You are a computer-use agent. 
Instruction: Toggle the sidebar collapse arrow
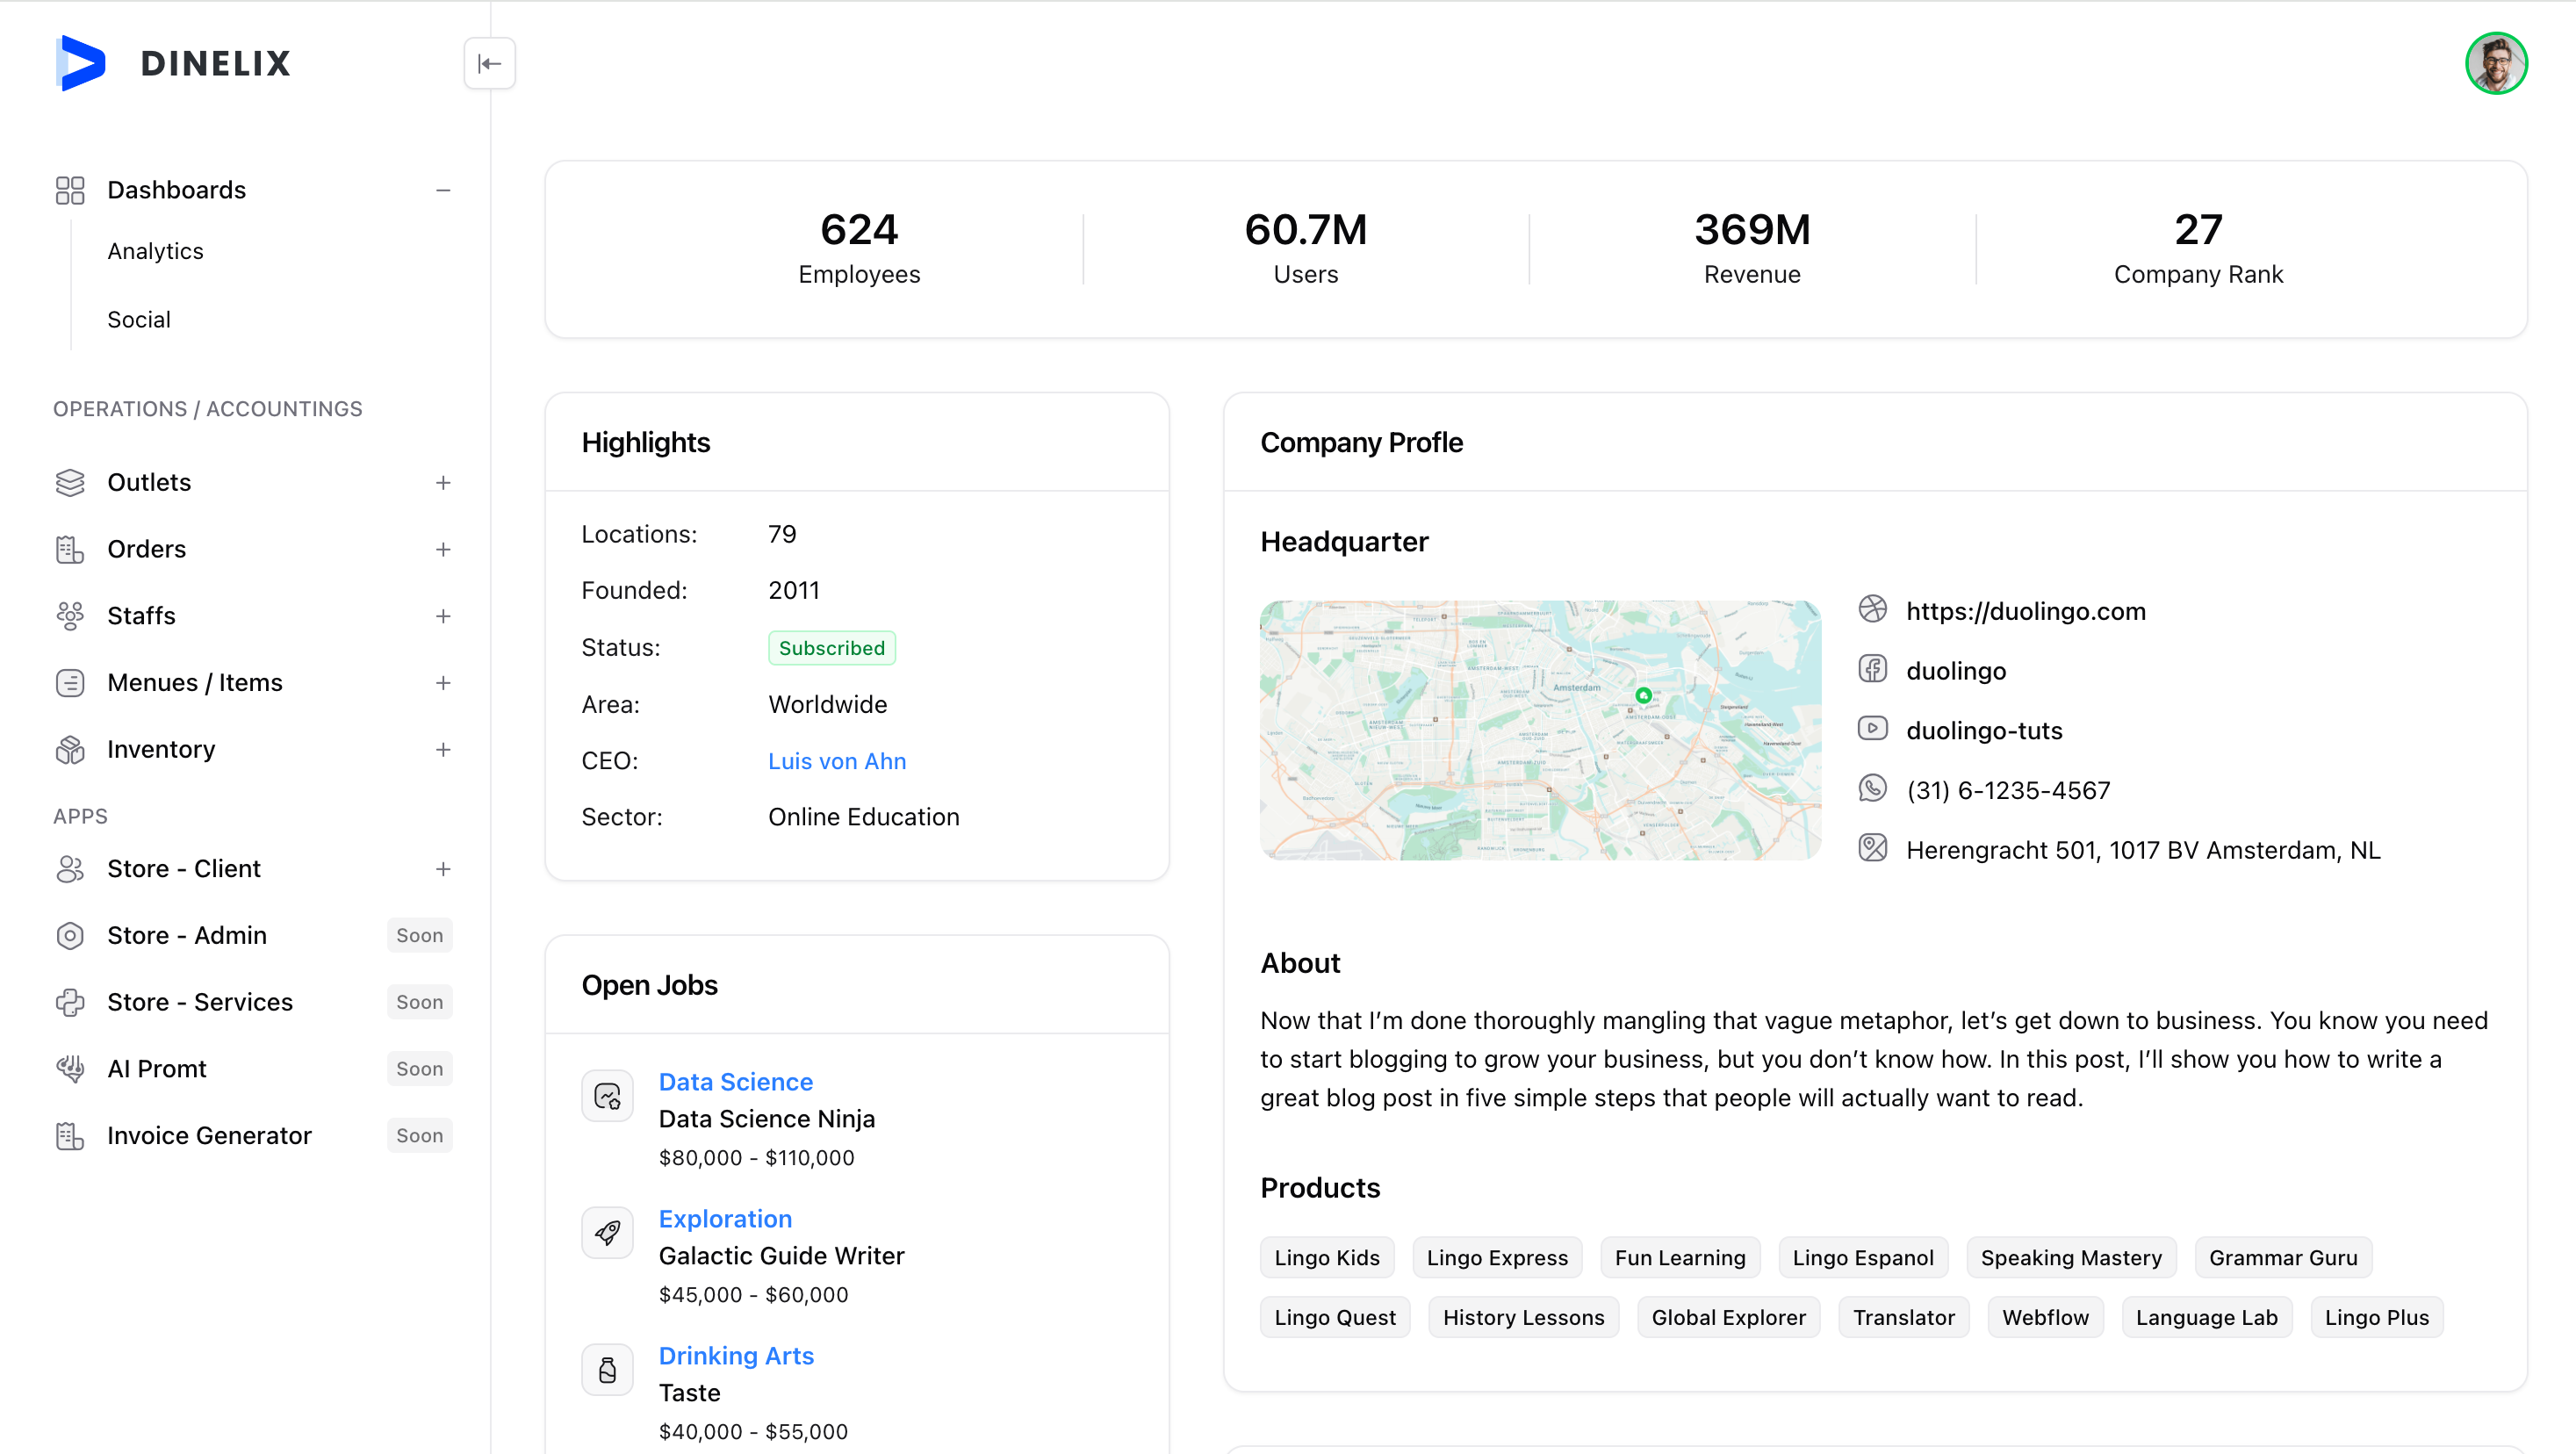(x=490, y=63)
